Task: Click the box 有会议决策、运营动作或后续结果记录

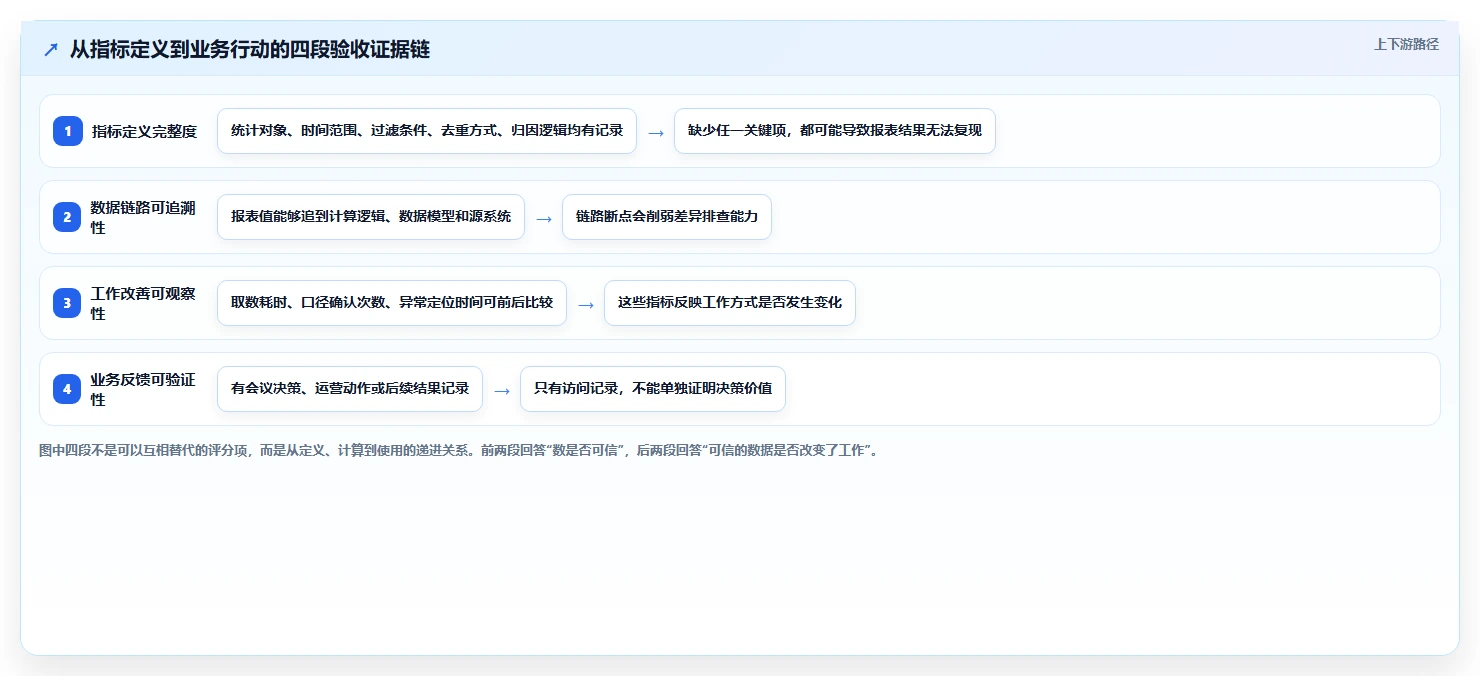Action: [x=350, y=389]
